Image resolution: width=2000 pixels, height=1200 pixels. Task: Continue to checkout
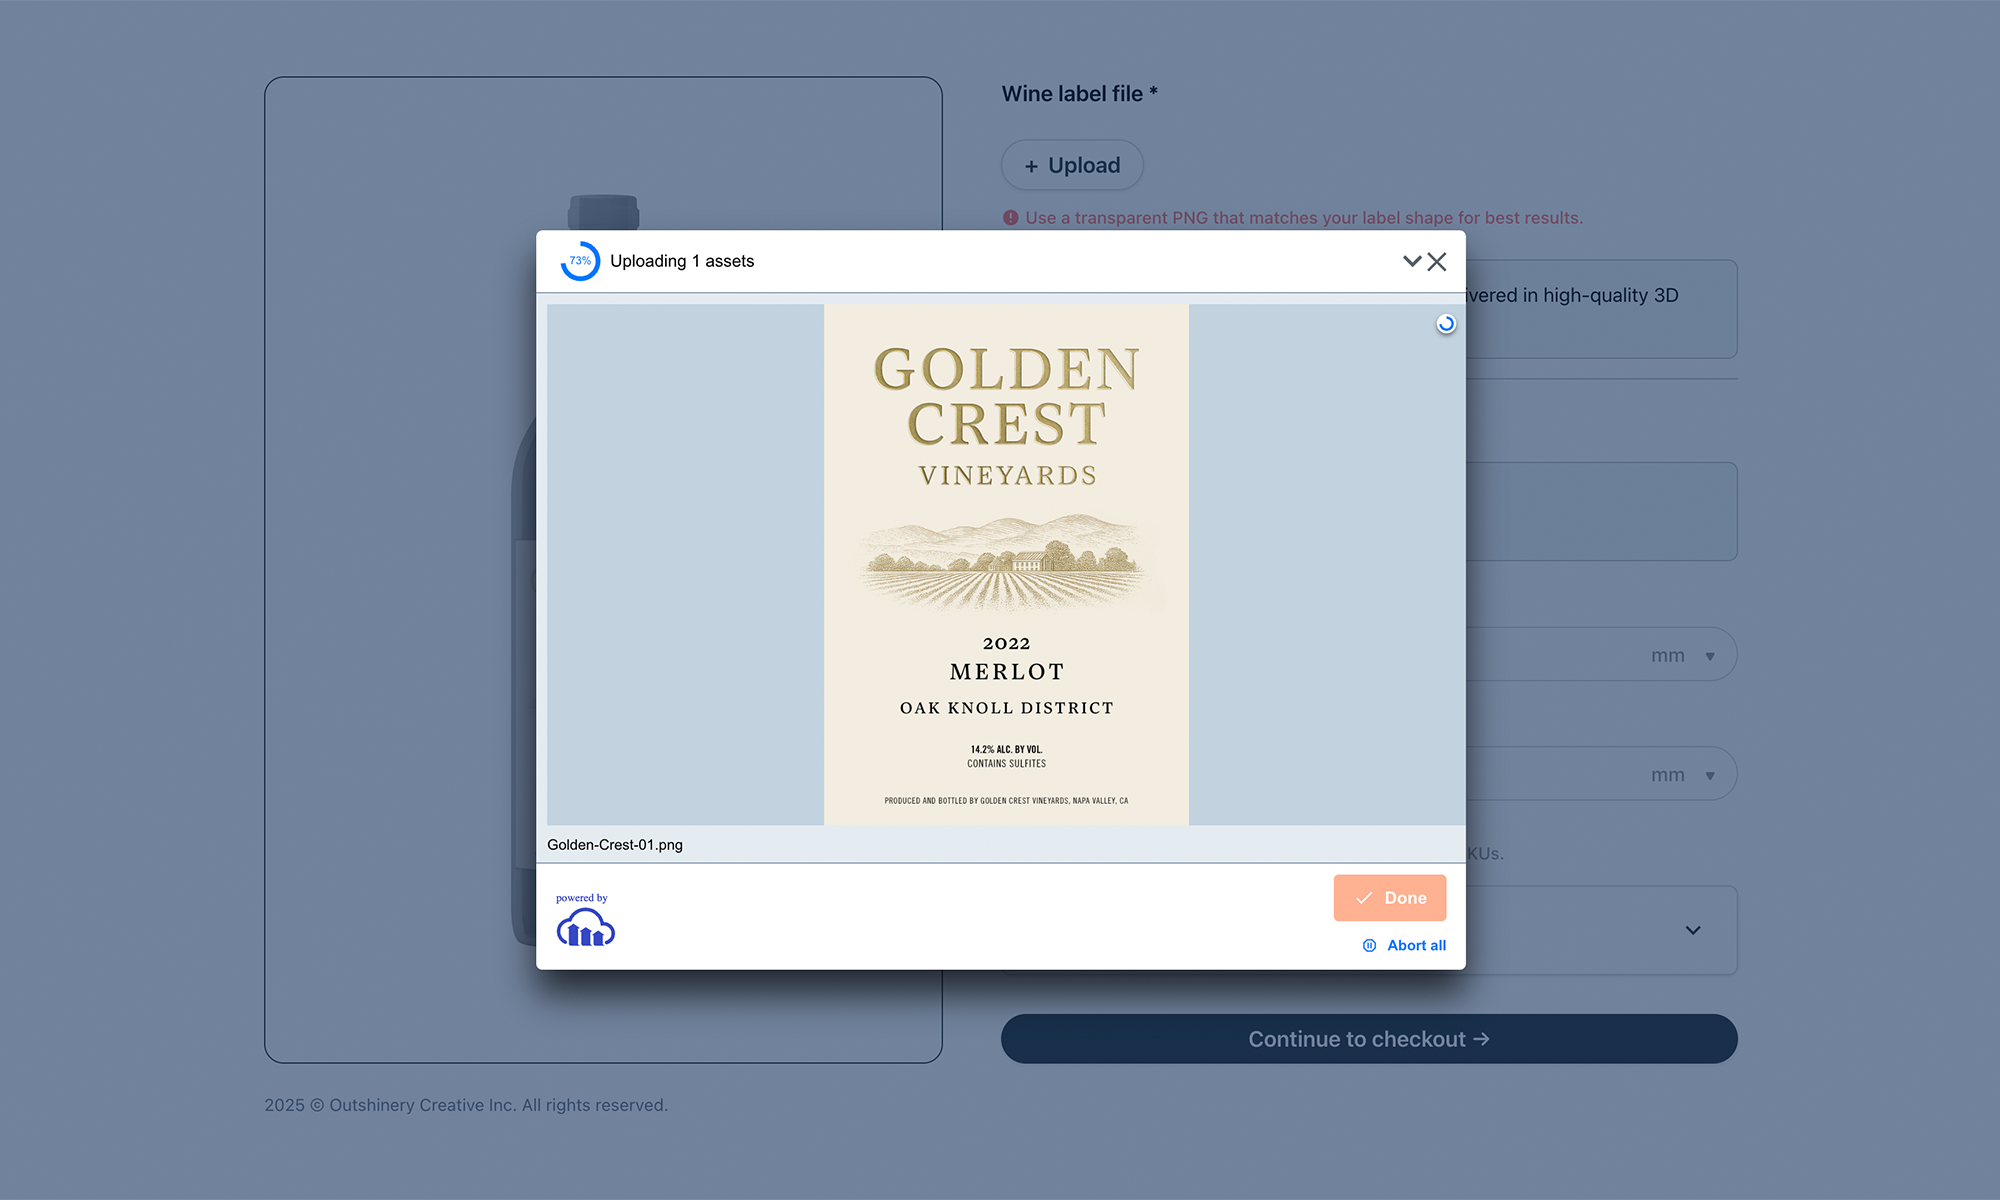click(x=1369, y=1039)
